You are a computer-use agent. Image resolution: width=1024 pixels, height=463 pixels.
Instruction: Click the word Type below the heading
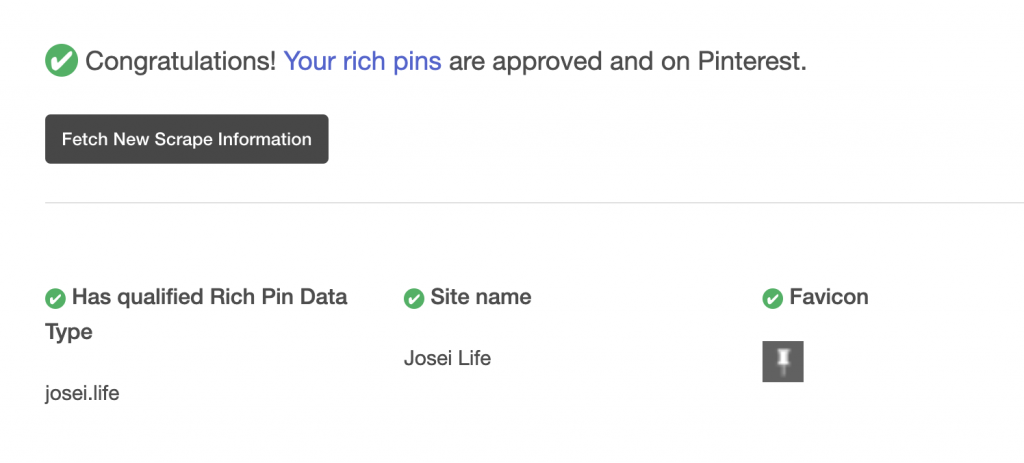(69, 332)
